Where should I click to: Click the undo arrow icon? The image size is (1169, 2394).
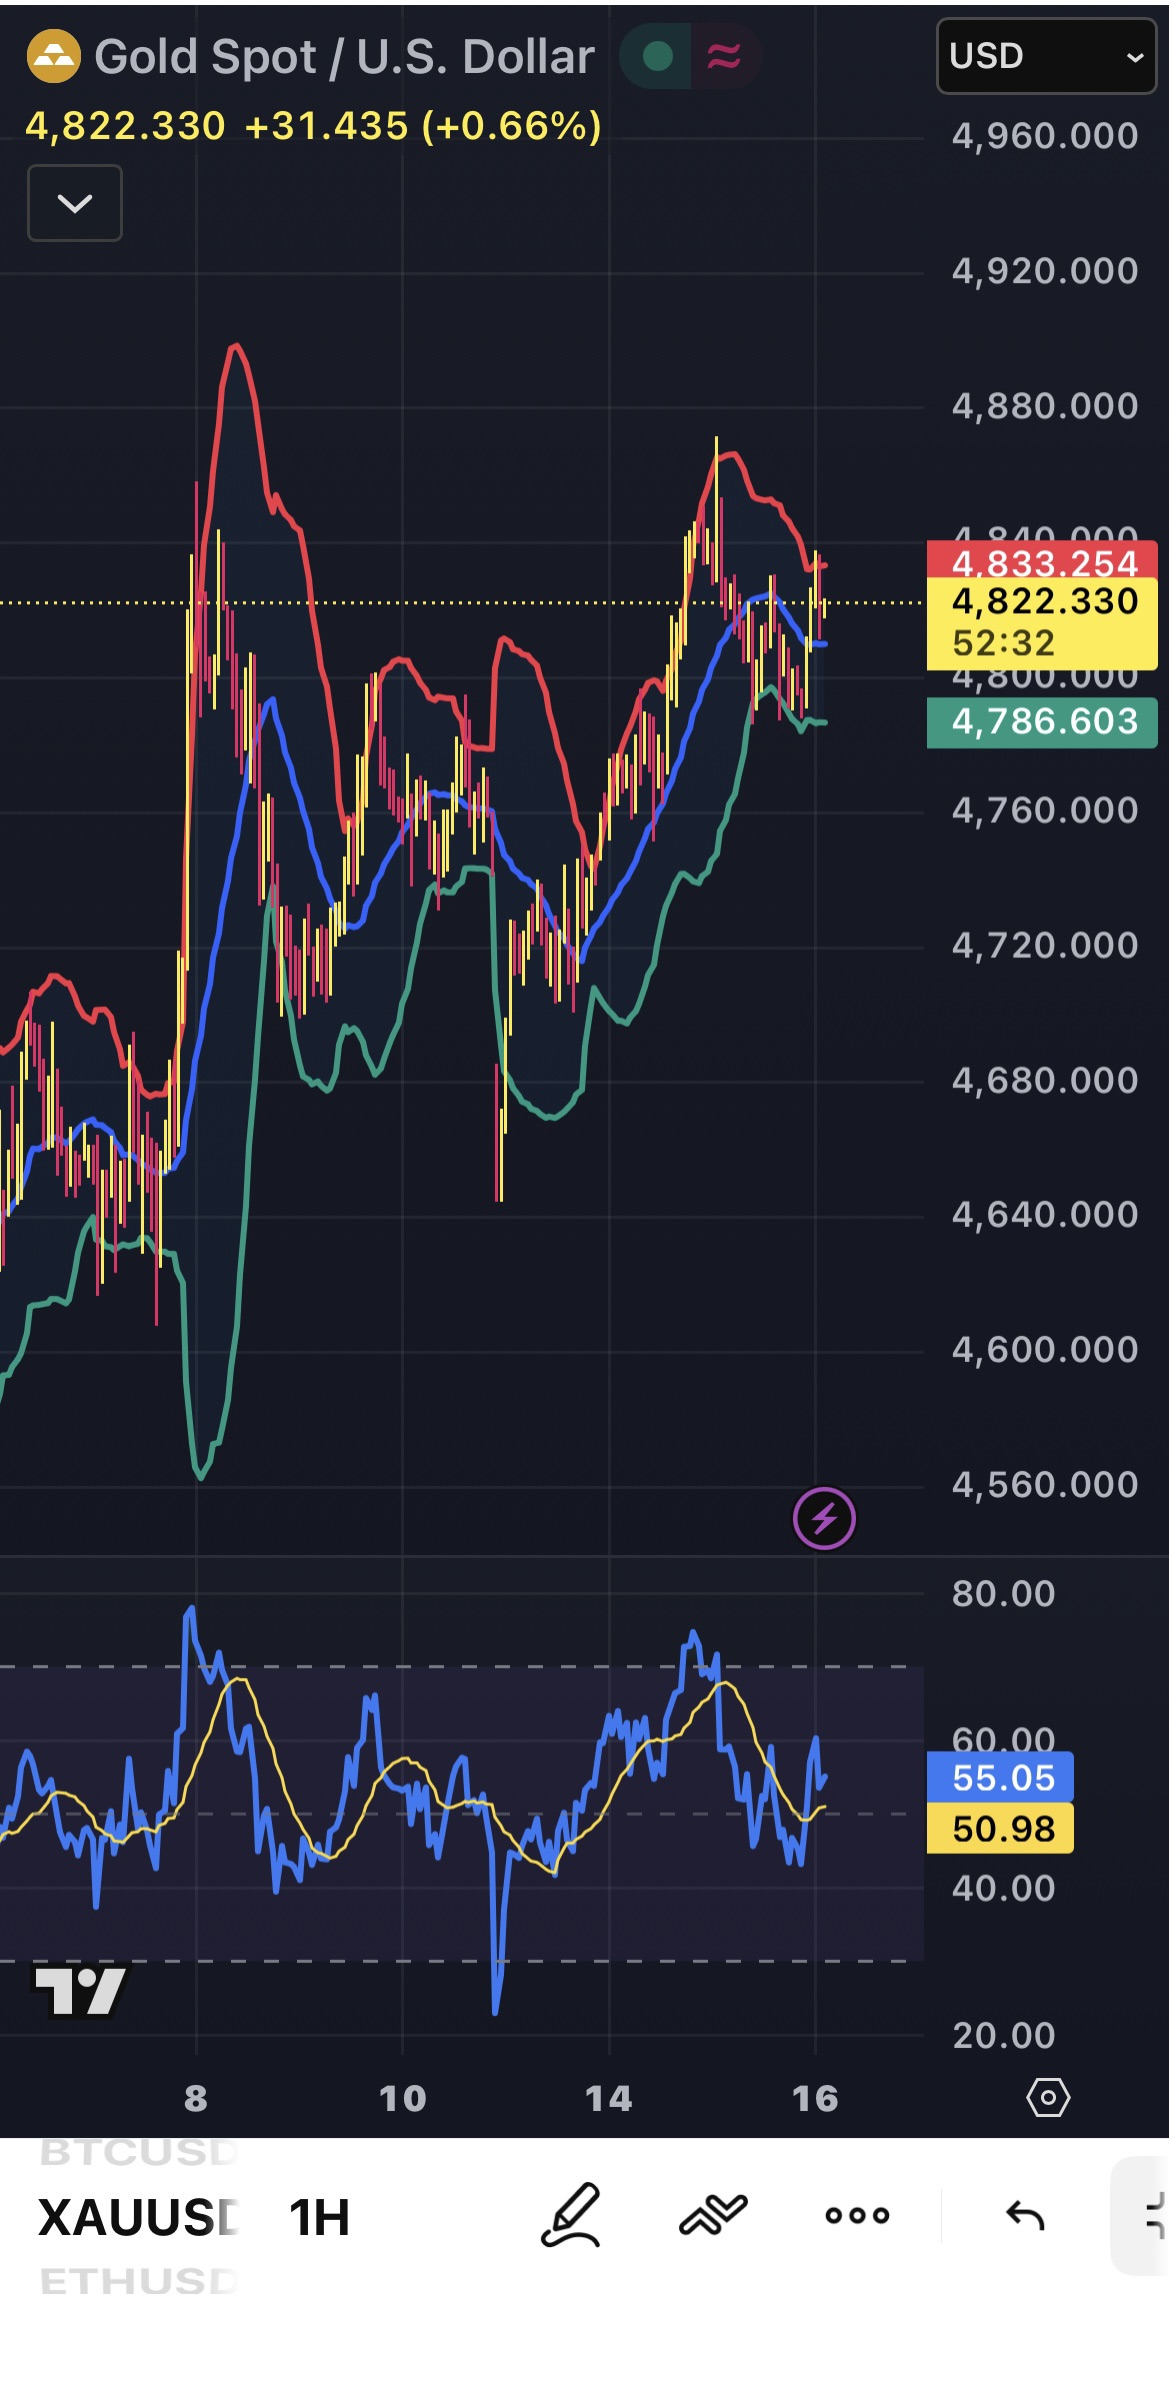click(x=1025, y=2215)
